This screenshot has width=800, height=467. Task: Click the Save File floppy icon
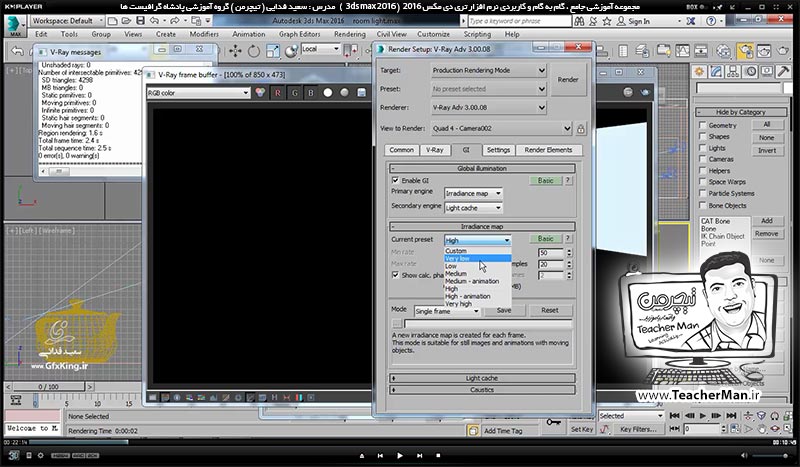pyautogui.click(x=140, y=21)
